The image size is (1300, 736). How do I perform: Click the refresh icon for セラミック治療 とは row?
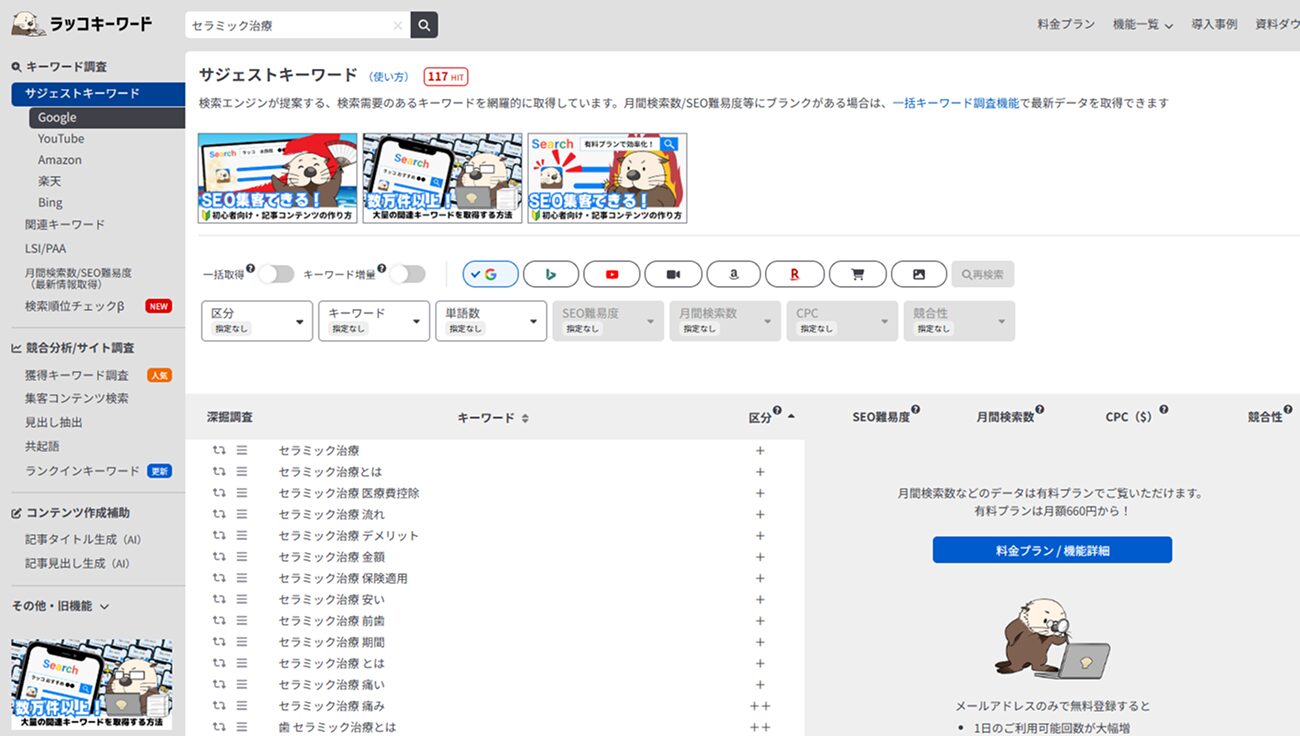[x=219, y=663]
